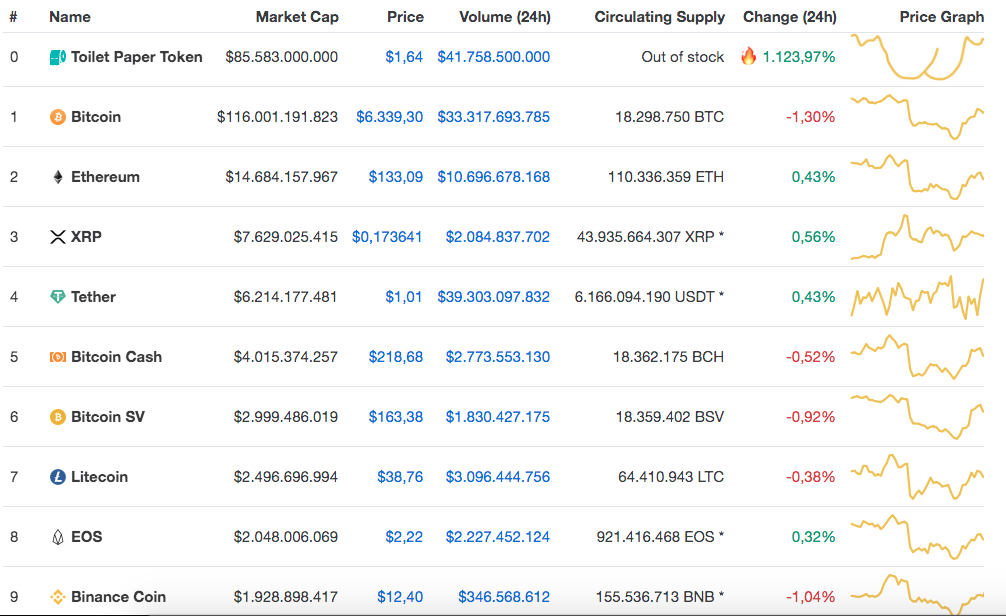Image resolution: width=1006 pixels, height=616 pixels.
Task: Click the EOS volume $2.227.452.124
Action: [x=498, y=537]
